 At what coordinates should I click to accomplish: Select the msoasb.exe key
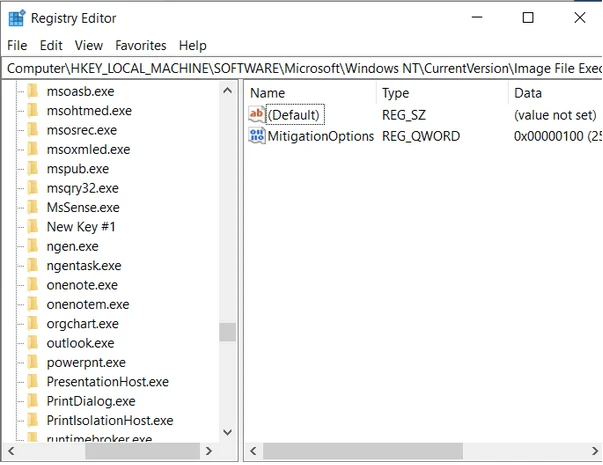[80, 92]
